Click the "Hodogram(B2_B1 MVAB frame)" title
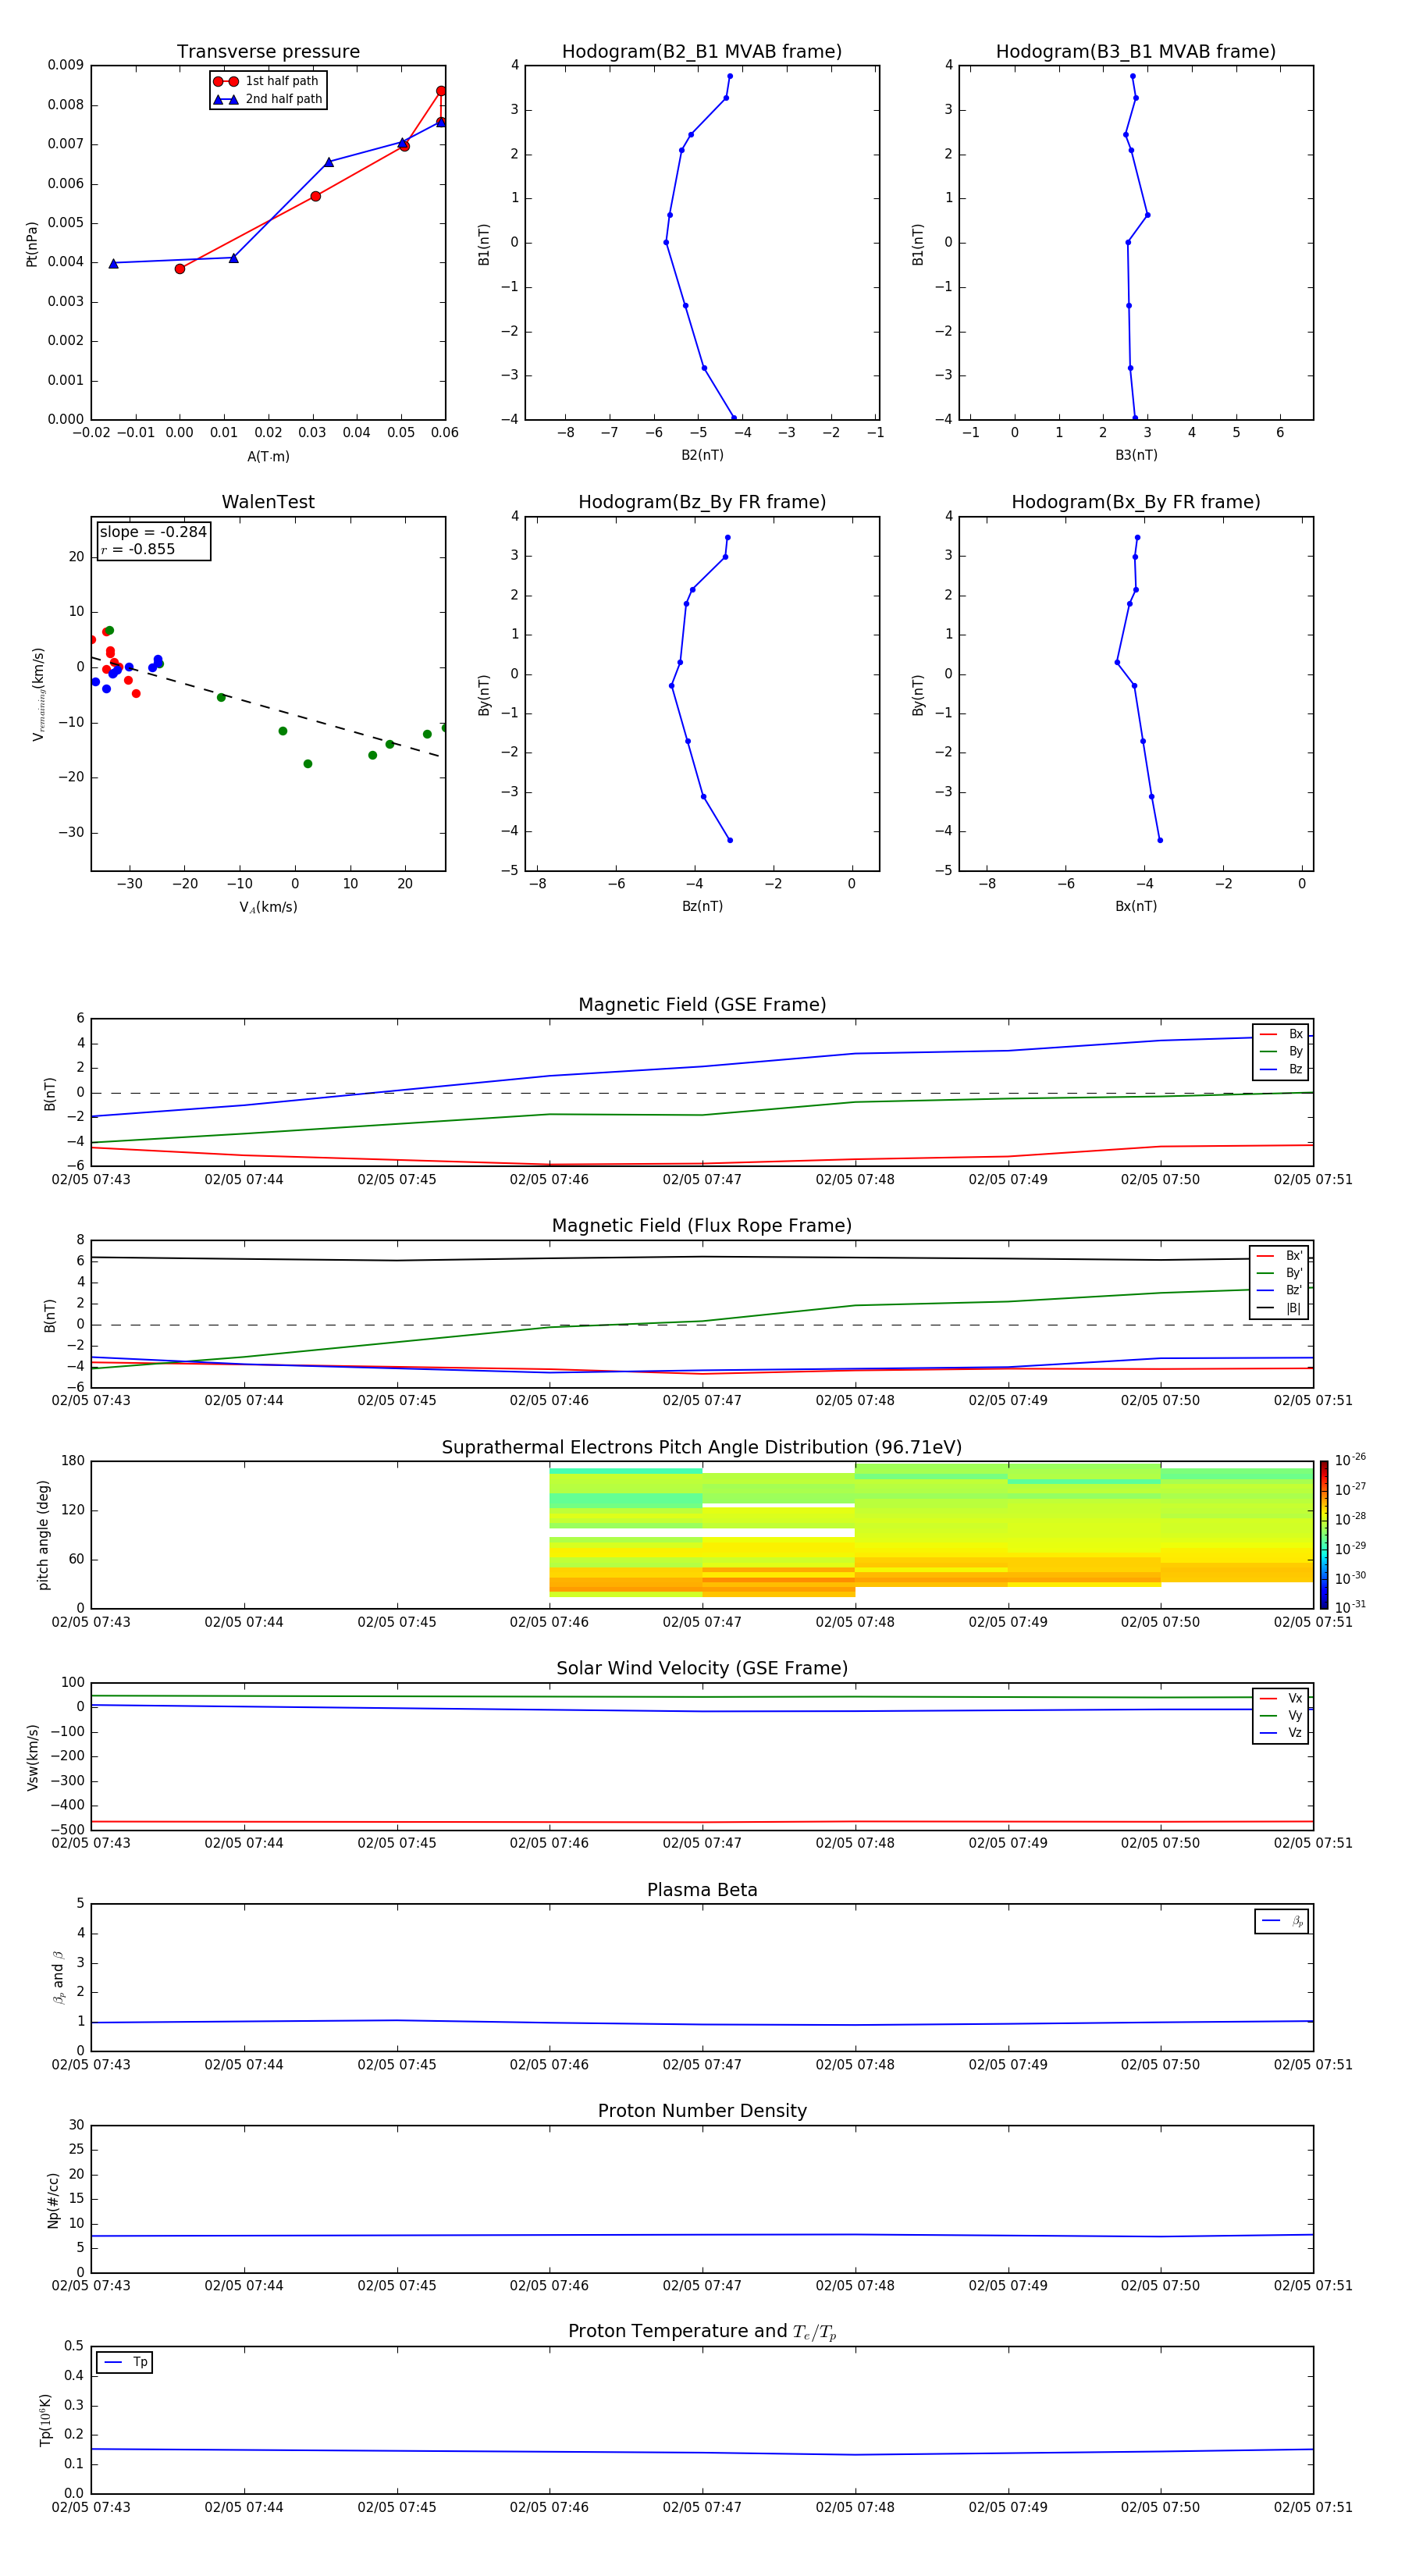Viewport: 1405px width, 2576px height. [x=702, y=52]
